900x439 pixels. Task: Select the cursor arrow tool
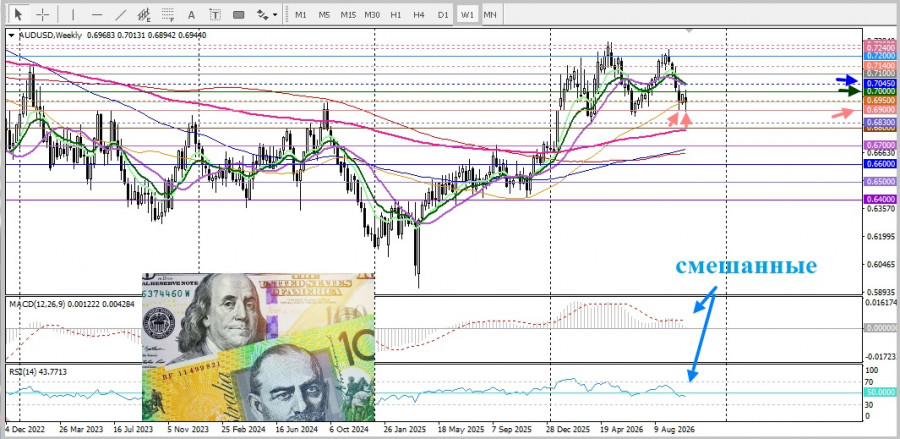coord(19,14)
